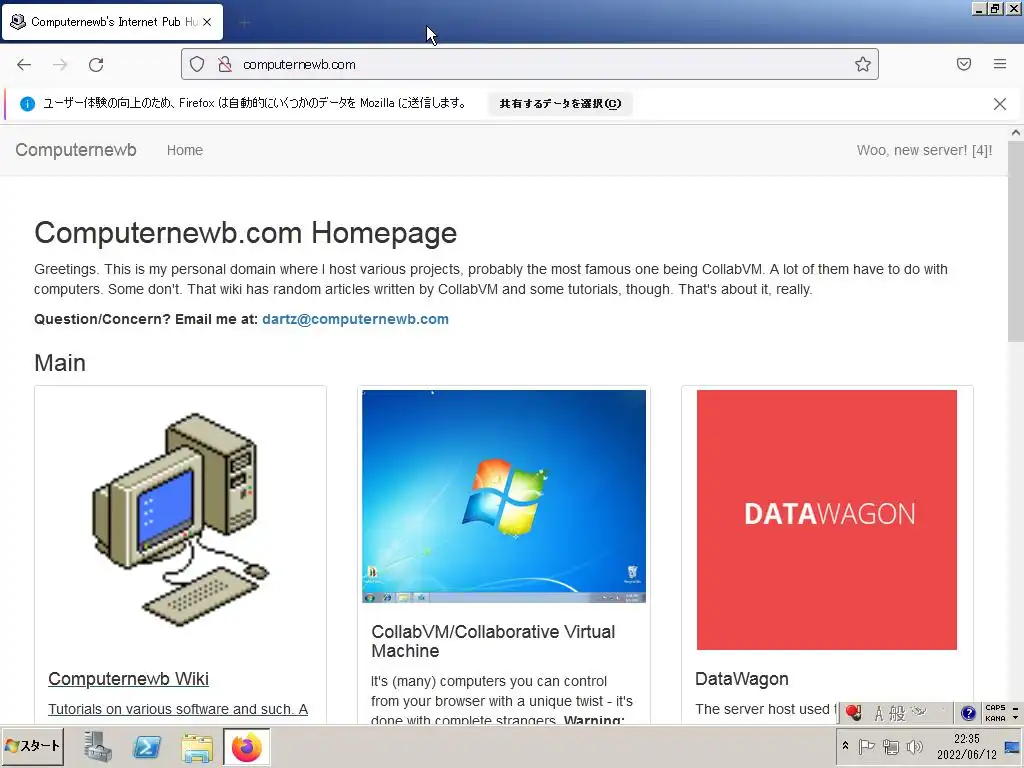Click the Main section heading

[60, 363]
